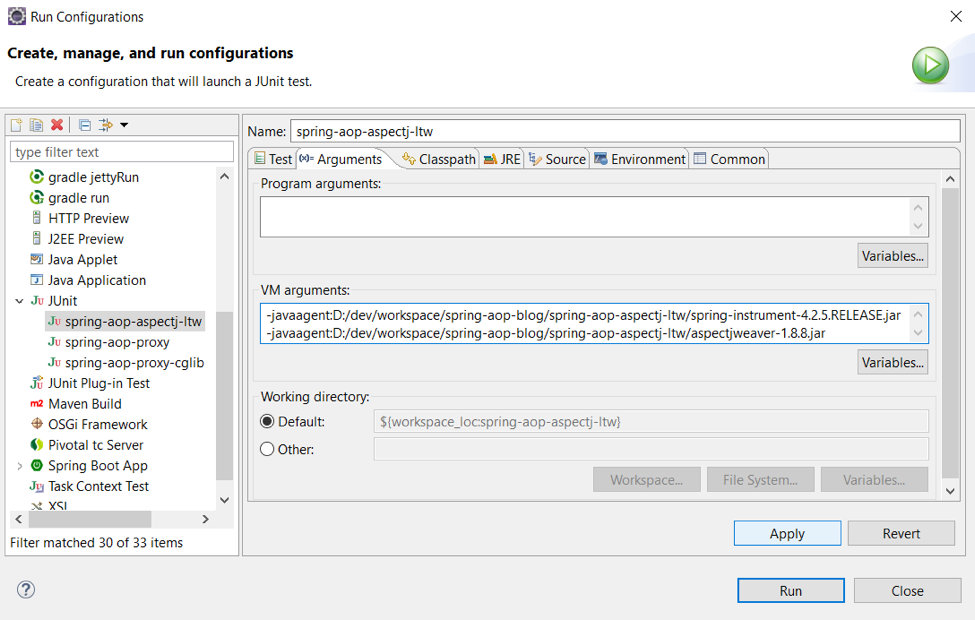Switch to the Source tab
The image size is (975, 620).
click(557, 159)
